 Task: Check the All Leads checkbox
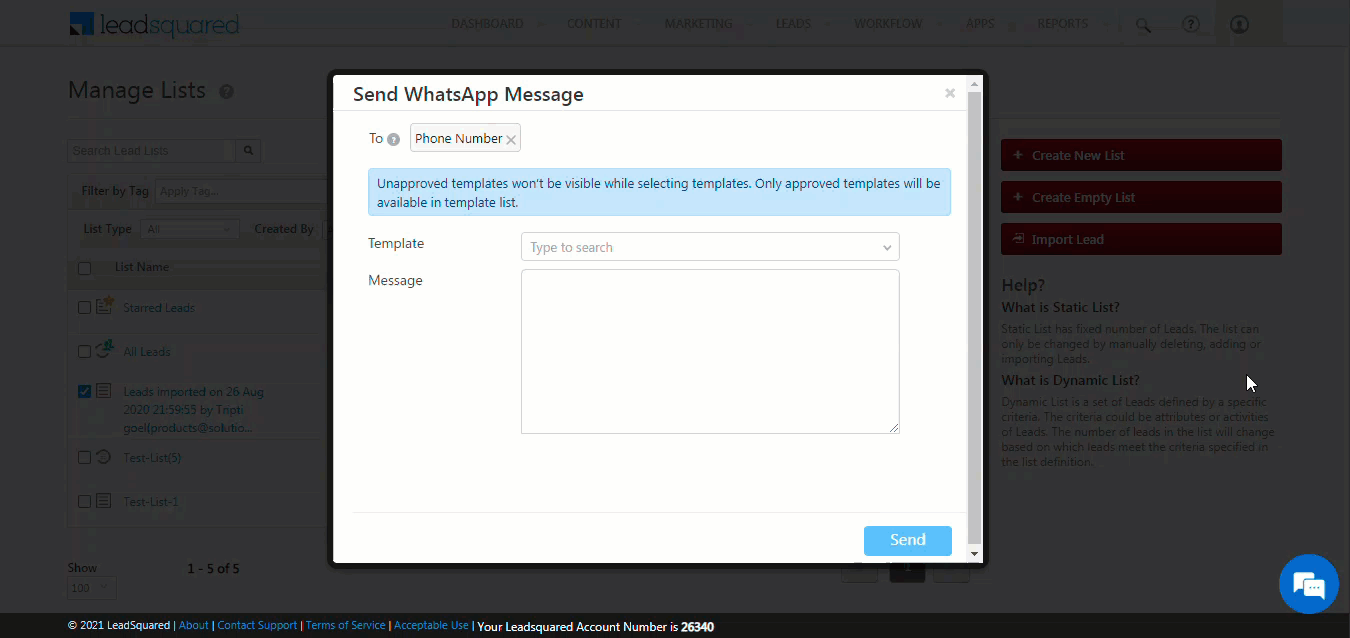85,352
